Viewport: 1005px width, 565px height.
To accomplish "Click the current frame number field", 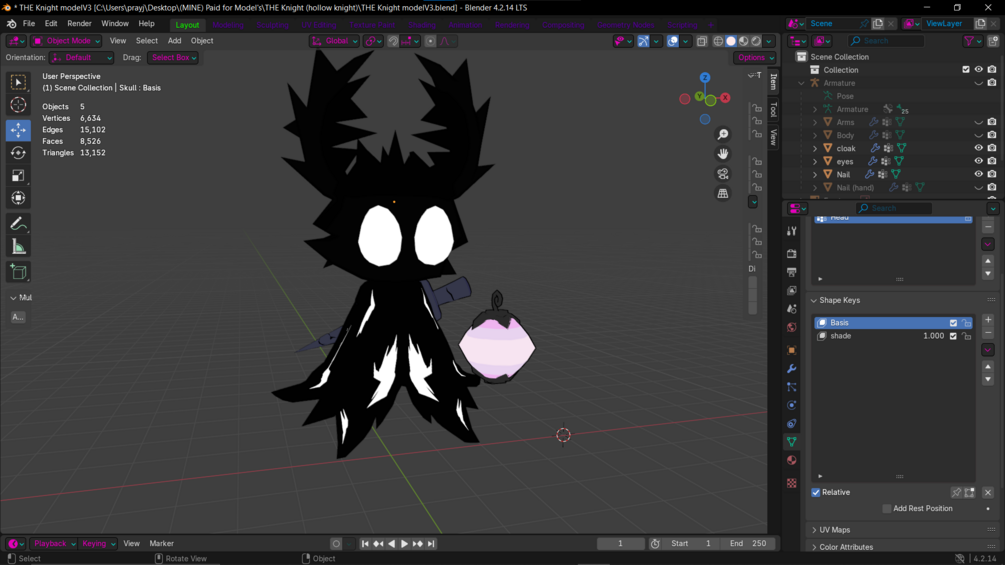I will pyautogui.click(x=620, y=544).
